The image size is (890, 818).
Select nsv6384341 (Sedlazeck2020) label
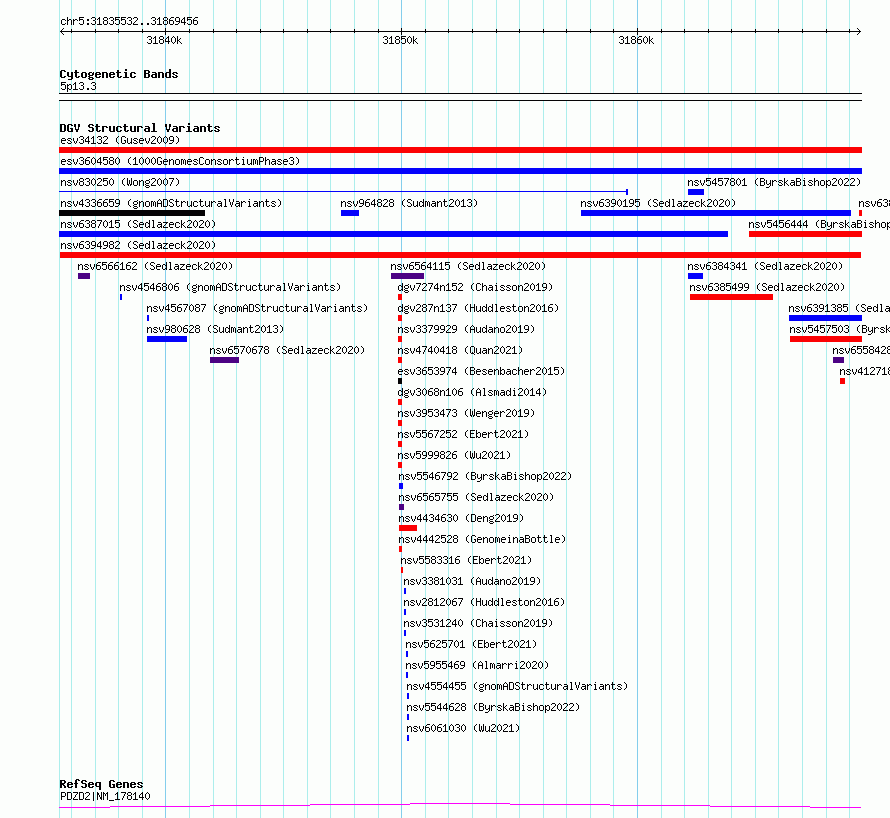pos(765,266)
